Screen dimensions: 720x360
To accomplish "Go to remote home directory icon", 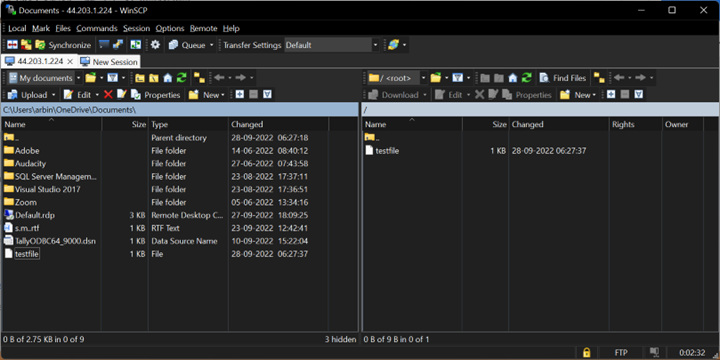I will [513, 78].
